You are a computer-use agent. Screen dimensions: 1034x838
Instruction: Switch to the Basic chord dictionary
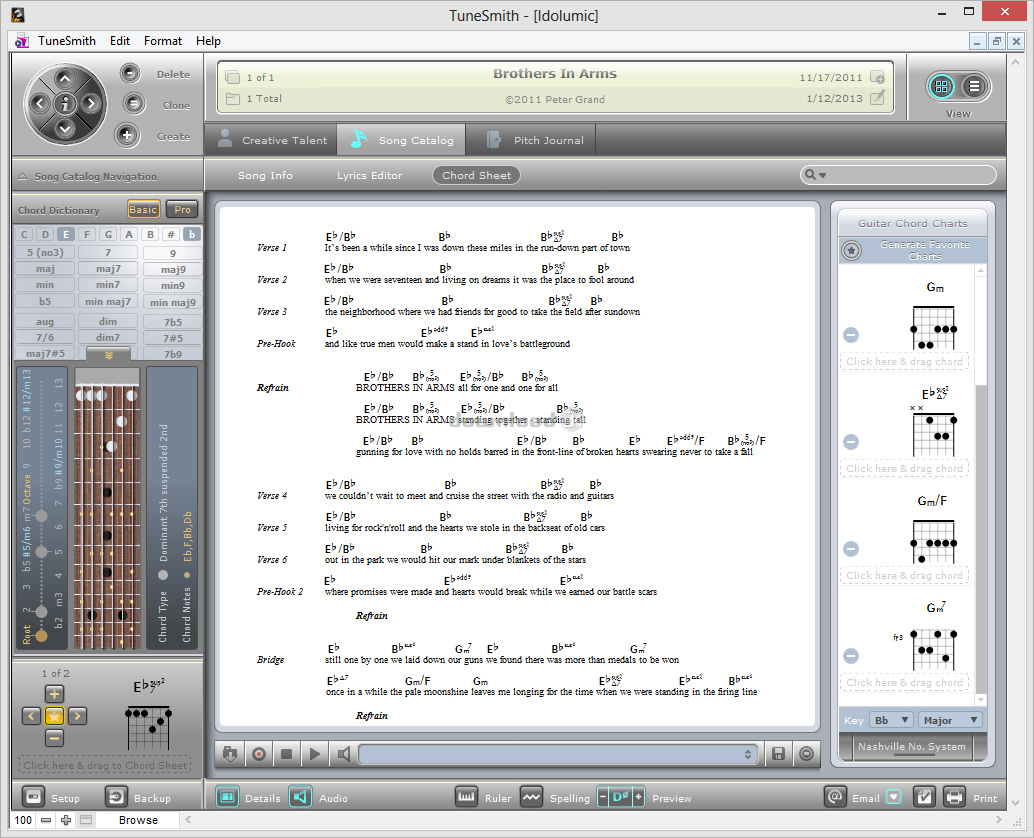click(143, 210)
